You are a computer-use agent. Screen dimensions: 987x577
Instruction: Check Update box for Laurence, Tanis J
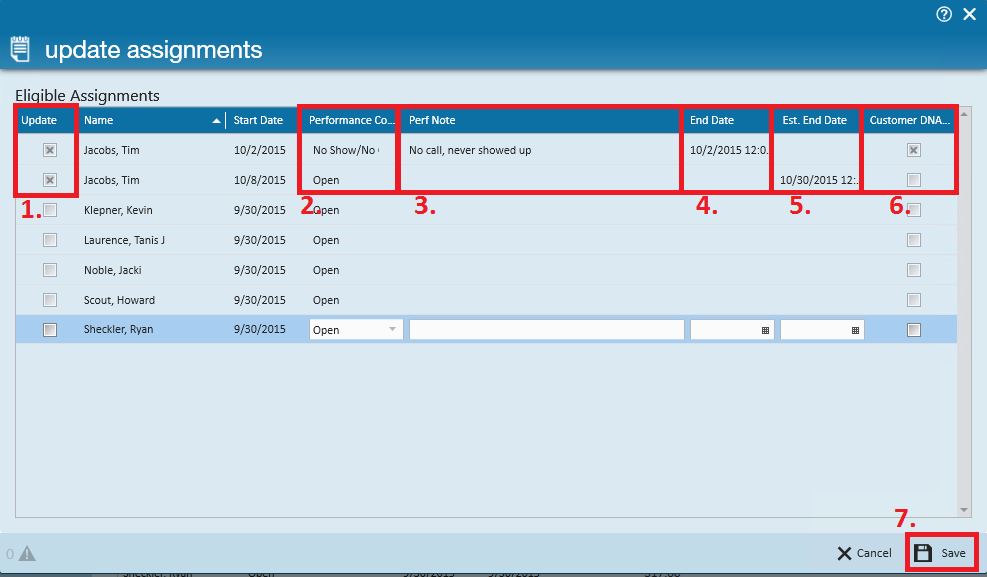[50, 240]
